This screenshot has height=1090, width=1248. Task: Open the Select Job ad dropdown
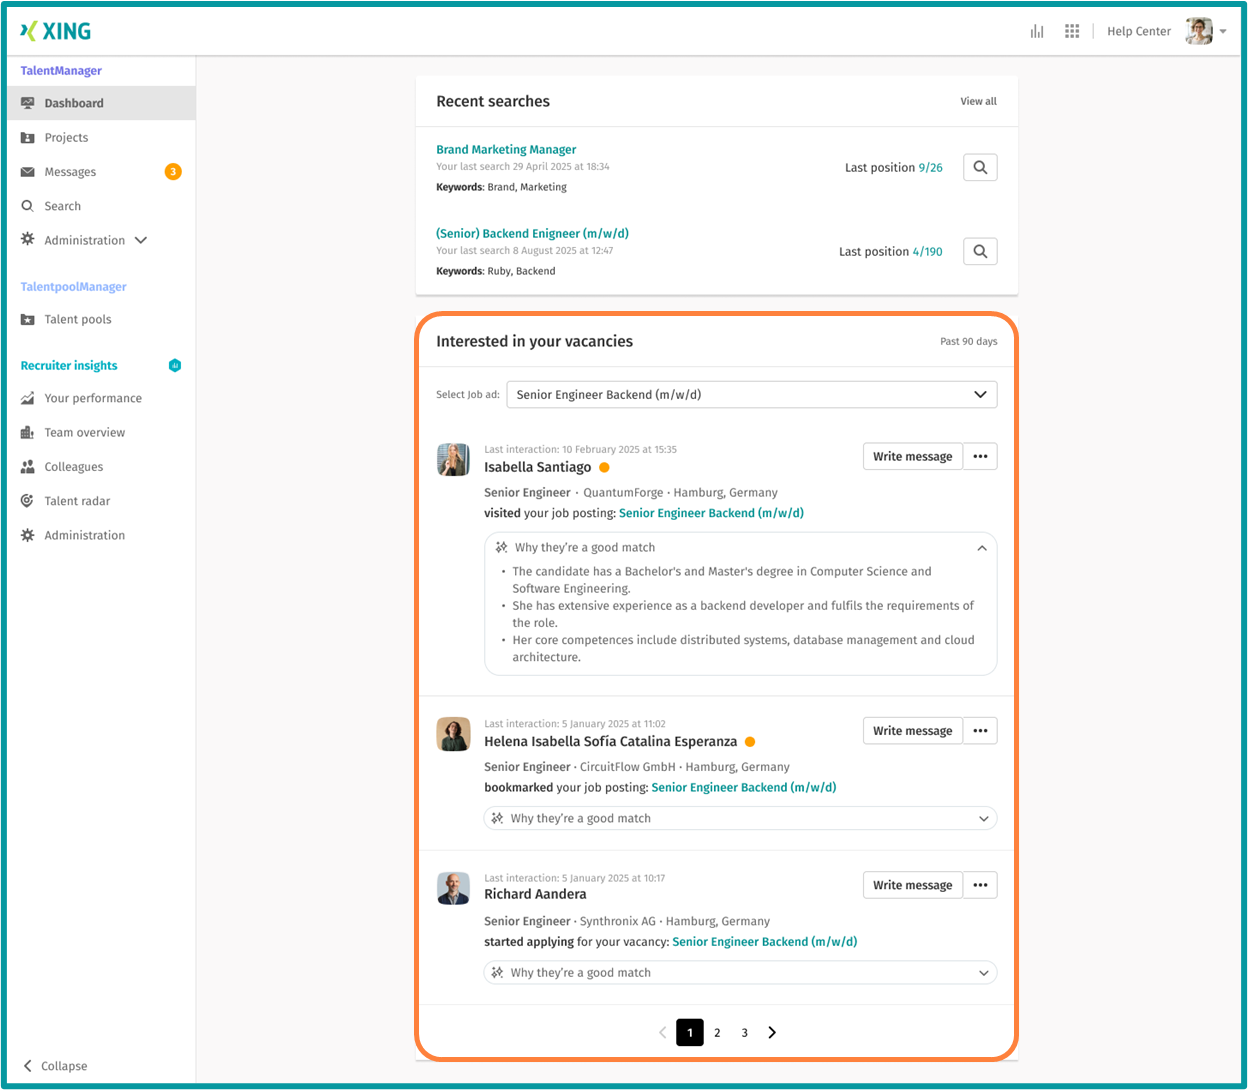click(751, 395)
